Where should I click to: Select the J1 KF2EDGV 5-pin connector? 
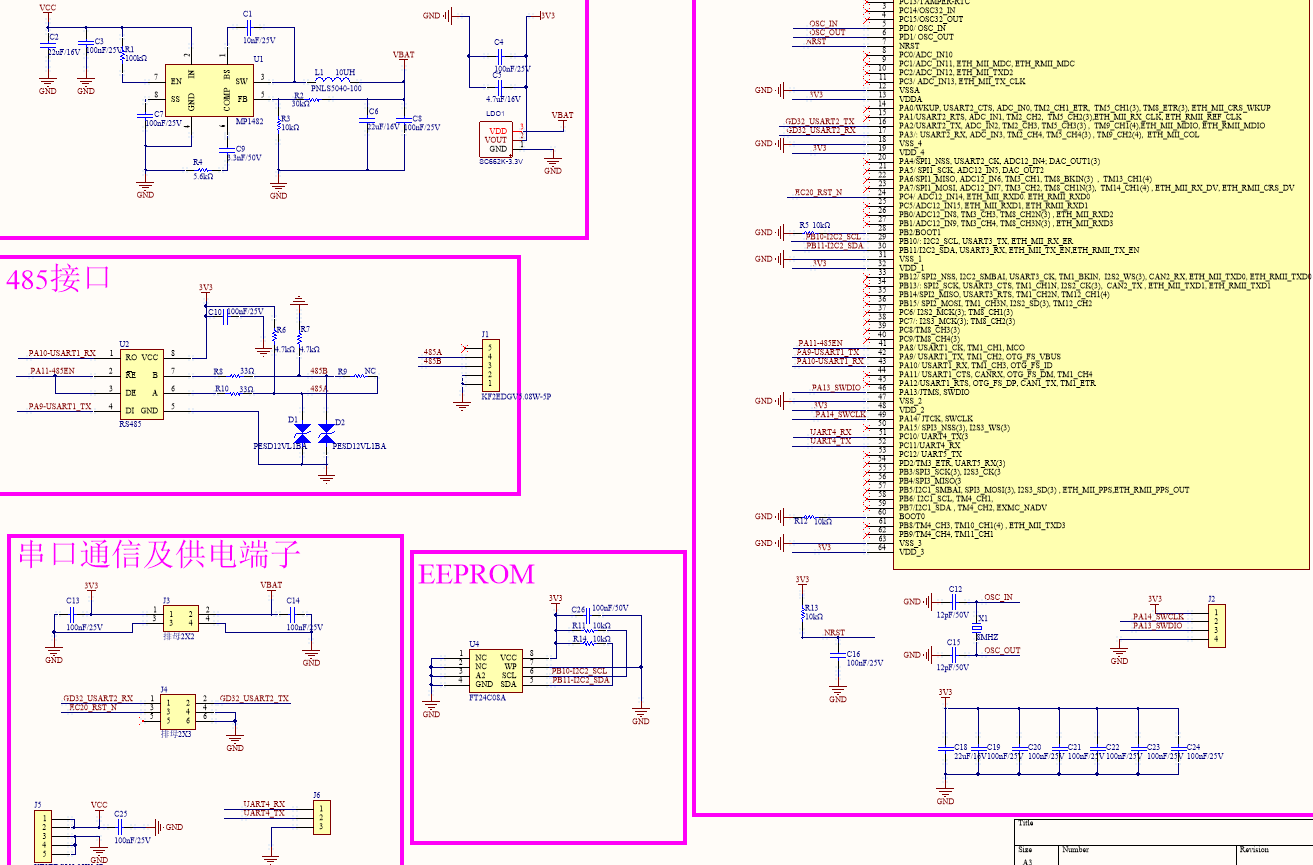489,366
